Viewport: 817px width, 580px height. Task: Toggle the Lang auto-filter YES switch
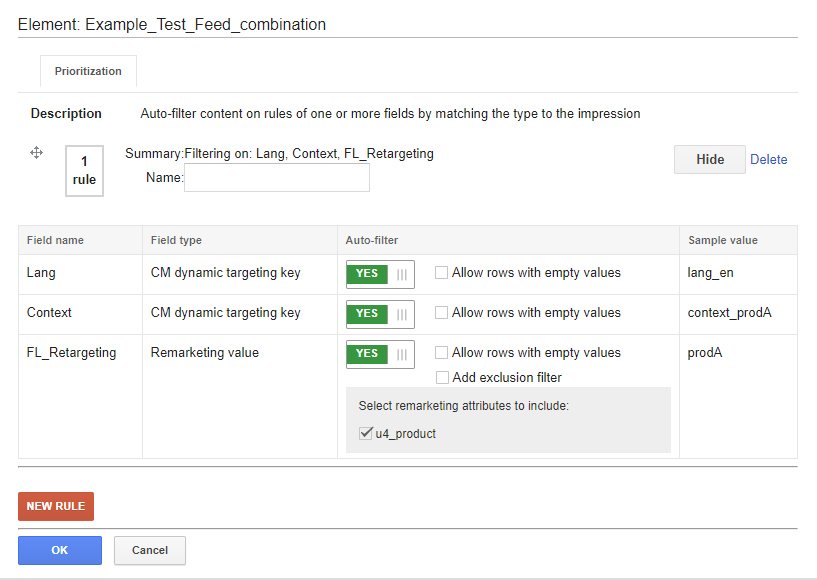click(380, 274)
